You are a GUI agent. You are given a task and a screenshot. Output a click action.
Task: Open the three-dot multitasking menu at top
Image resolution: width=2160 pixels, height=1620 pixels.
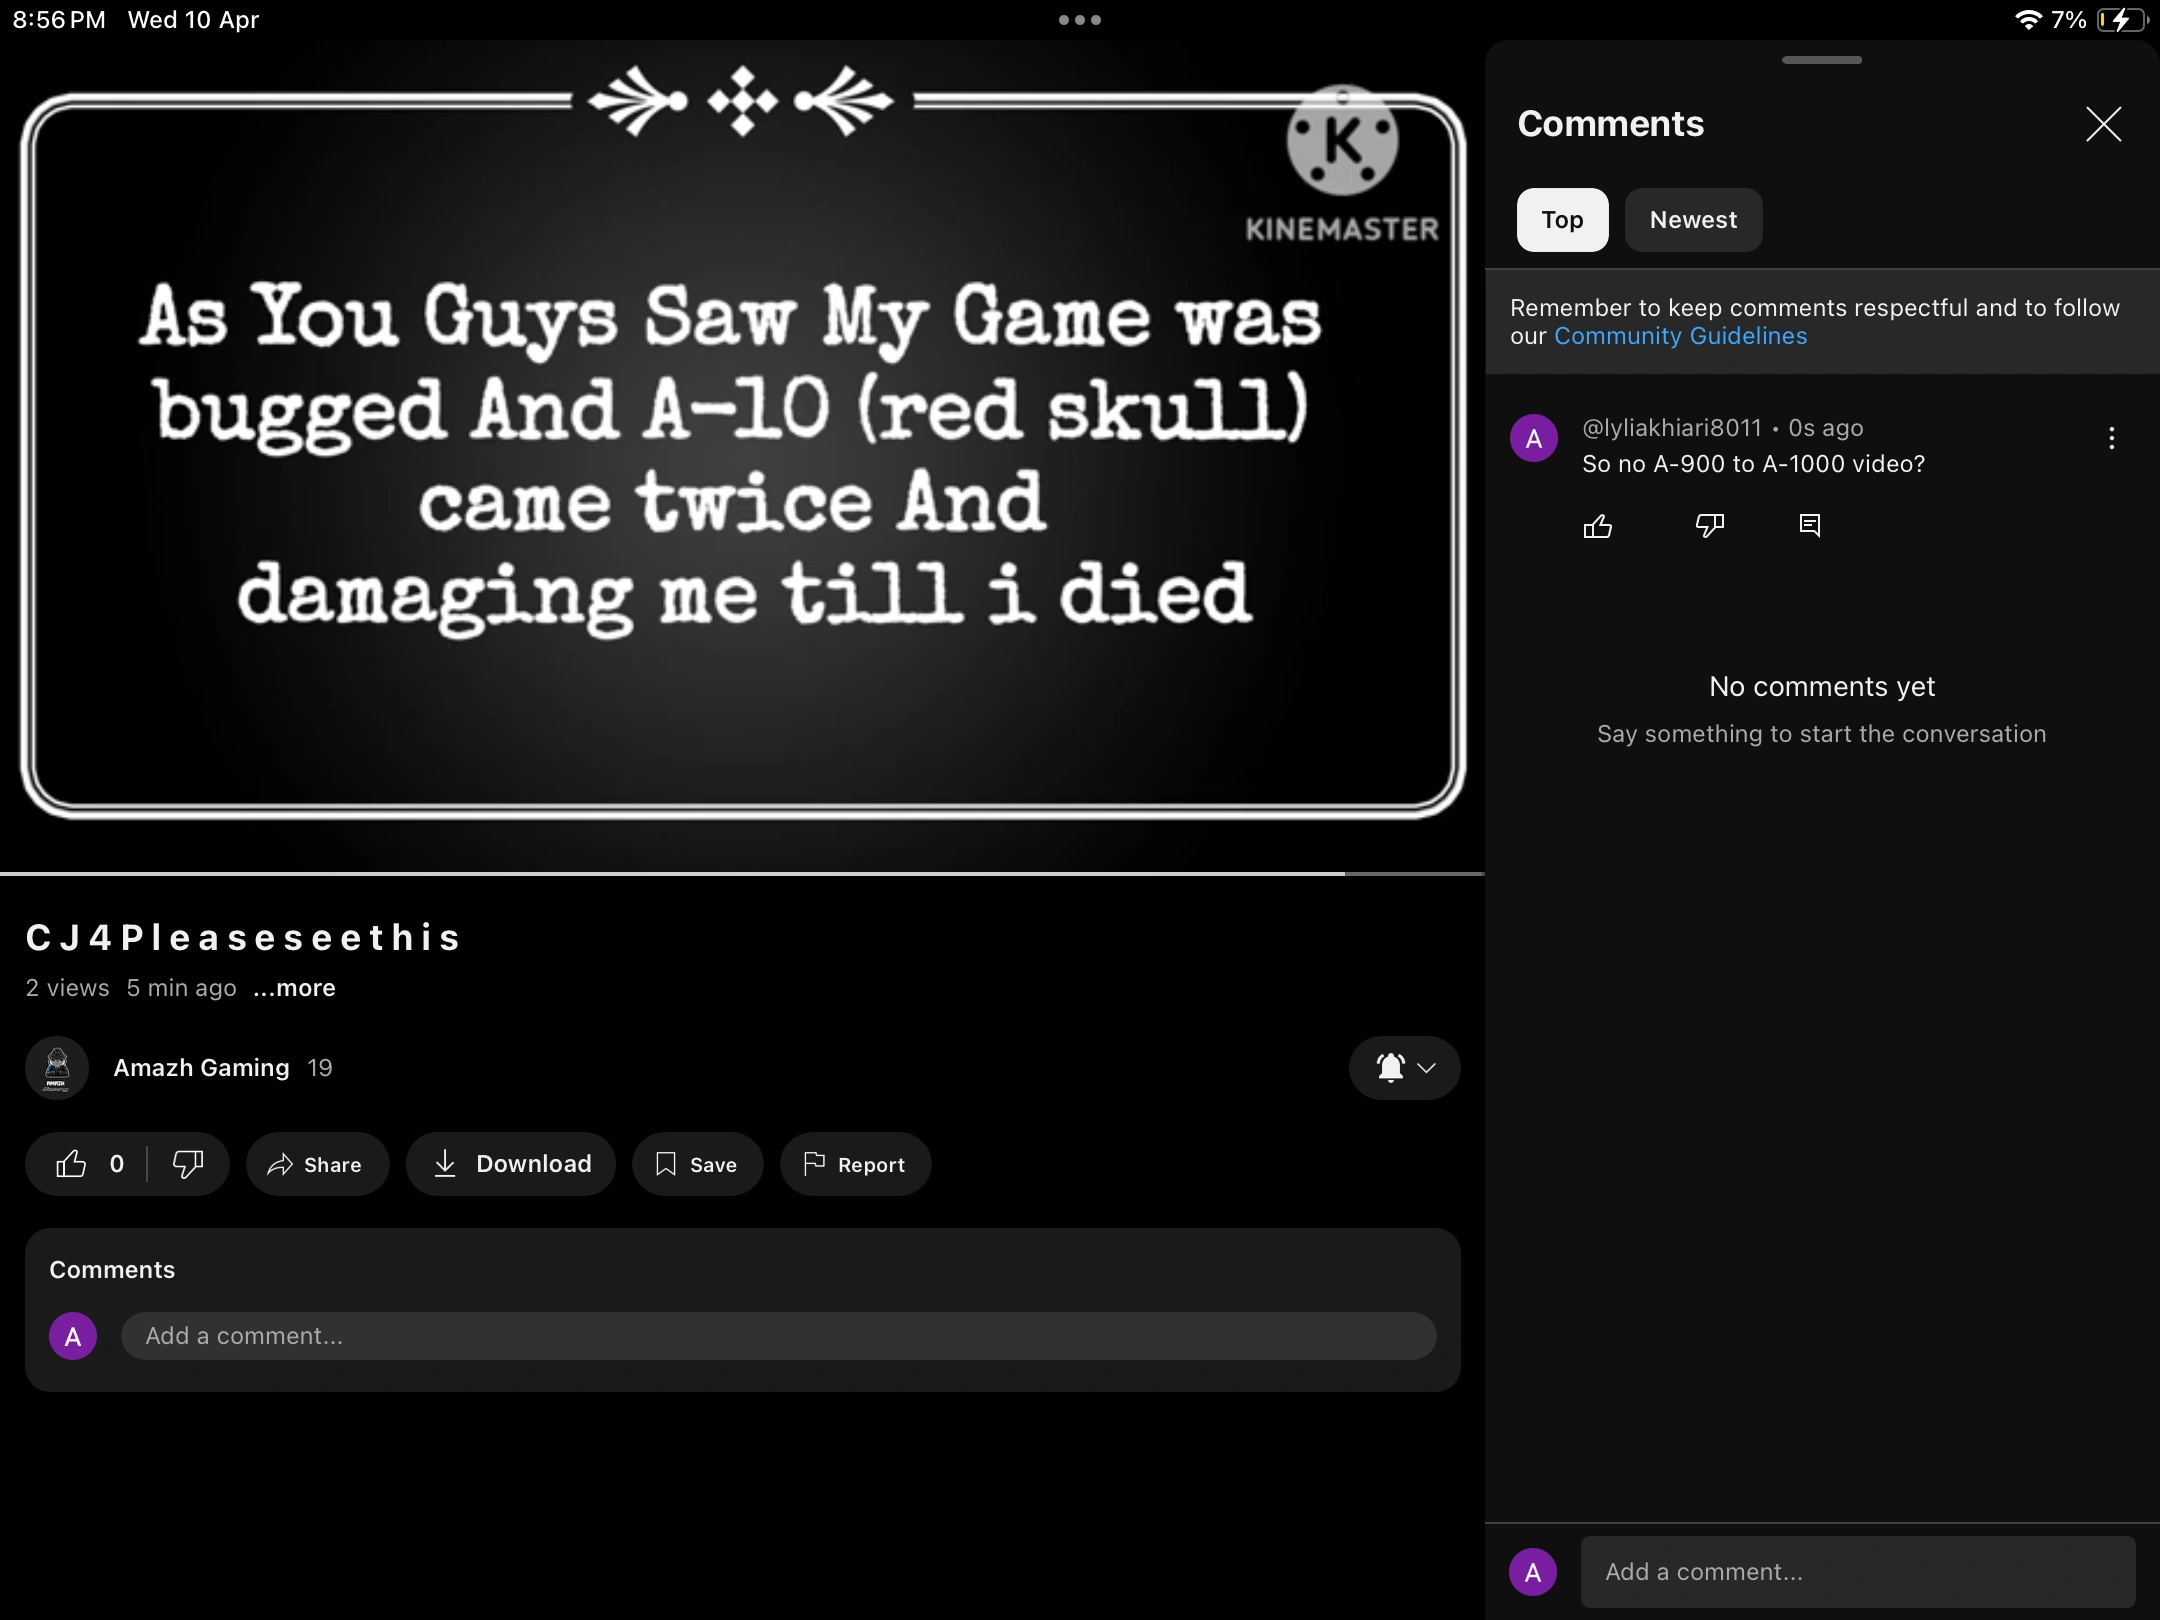pyautogui.click(x=1079, y=20)
